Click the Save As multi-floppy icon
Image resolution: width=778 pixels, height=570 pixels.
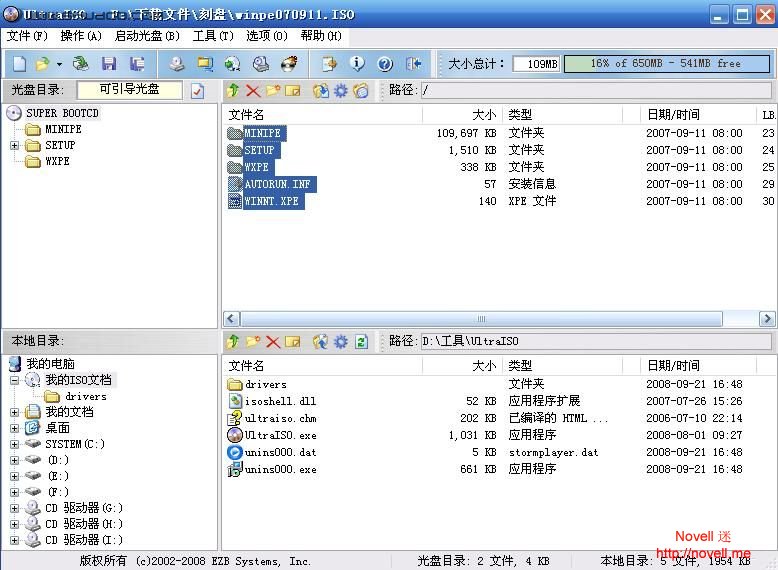coord(137,63)
